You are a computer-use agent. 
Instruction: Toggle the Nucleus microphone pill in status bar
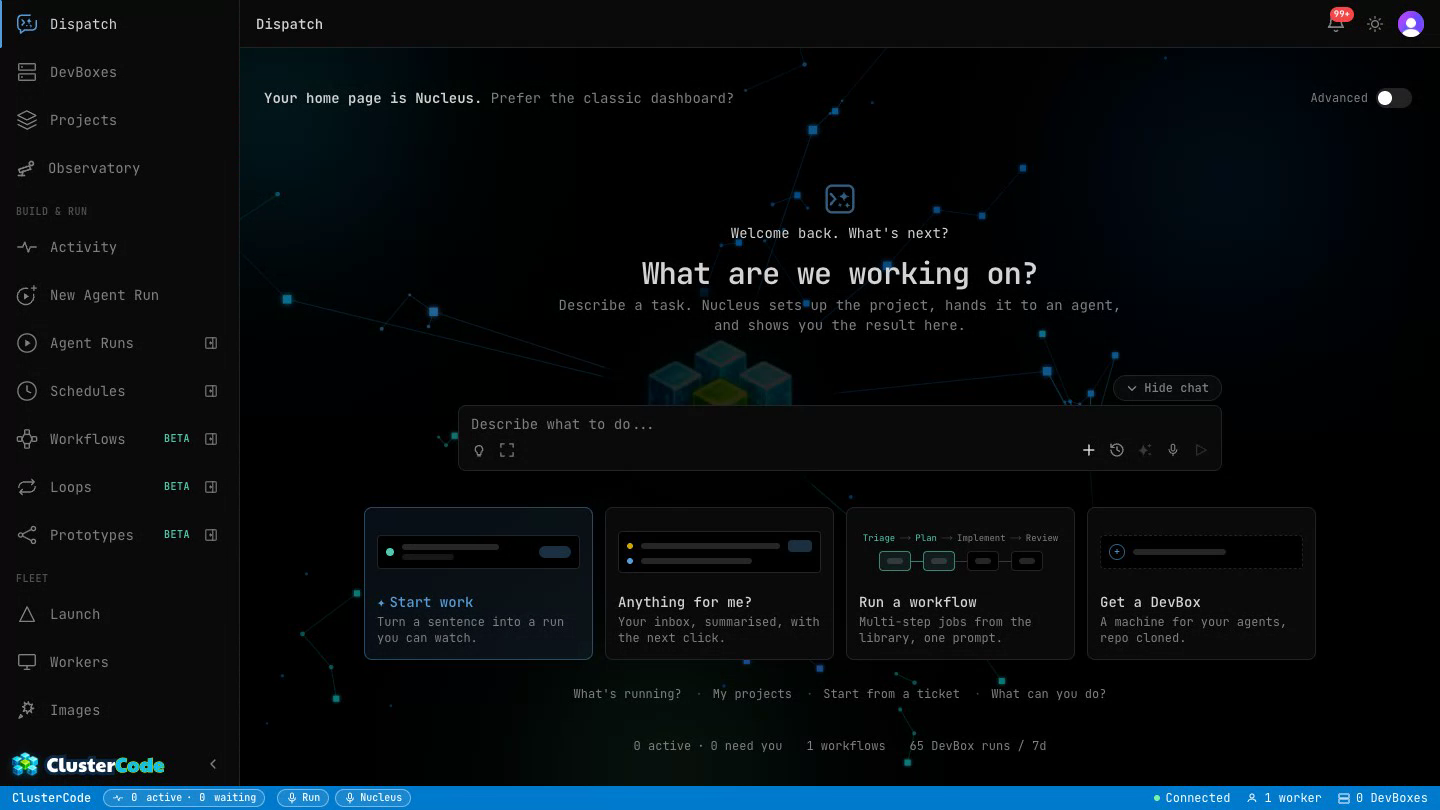pyautogui.click(x=373, y=798)
